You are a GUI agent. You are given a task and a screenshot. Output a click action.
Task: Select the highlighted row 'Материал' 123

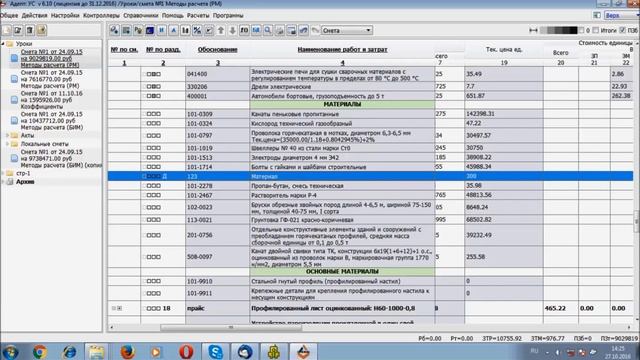370,176
